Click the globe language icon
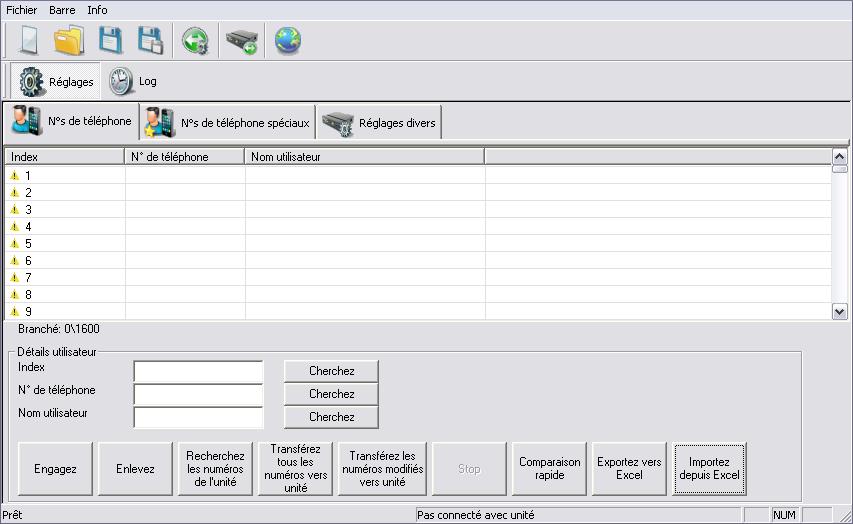Image resolution: width=853 pixels, height=524 pixels. point(288,41)
